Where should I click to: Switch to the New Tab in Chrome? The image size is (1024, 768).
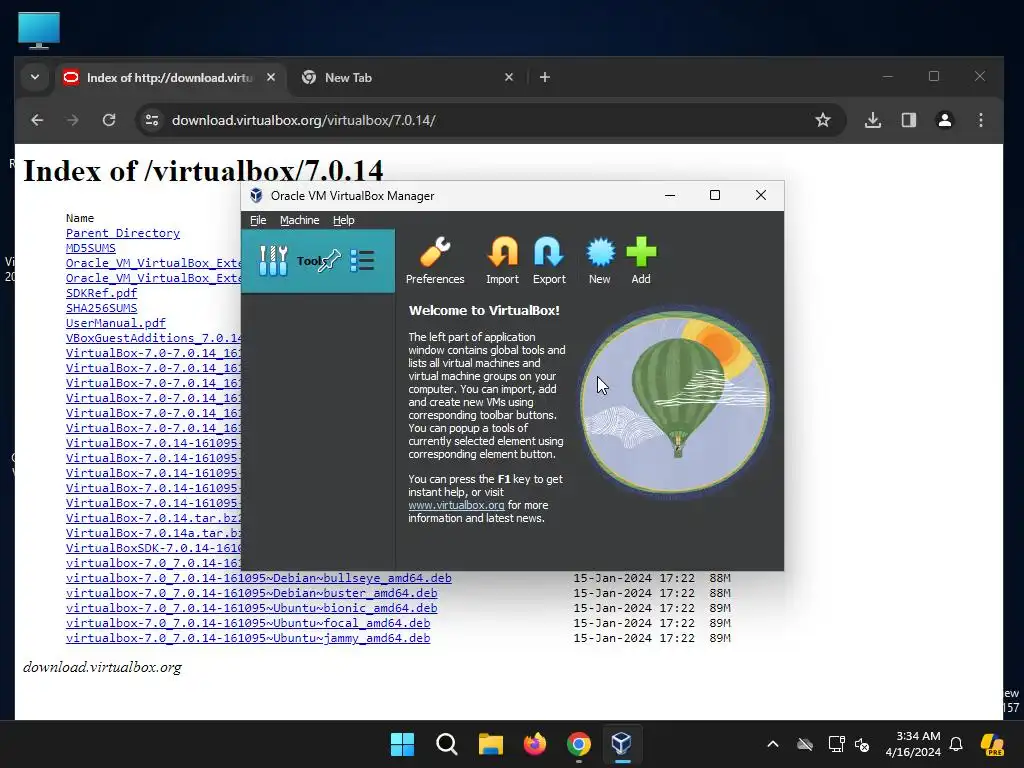[405, 78]
